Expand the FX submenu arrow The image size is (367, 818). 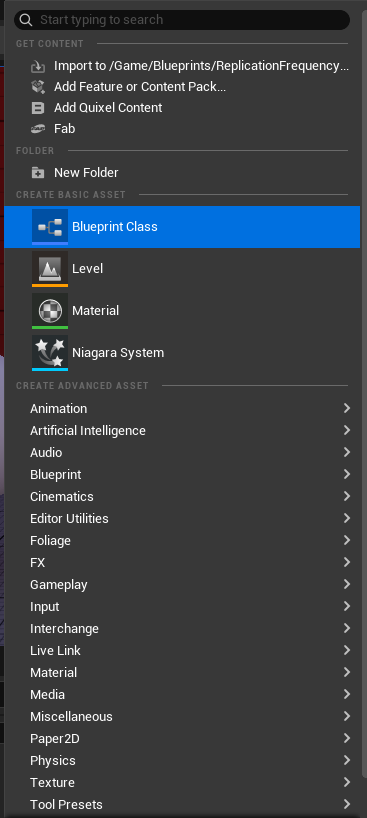tap(347, 562)
